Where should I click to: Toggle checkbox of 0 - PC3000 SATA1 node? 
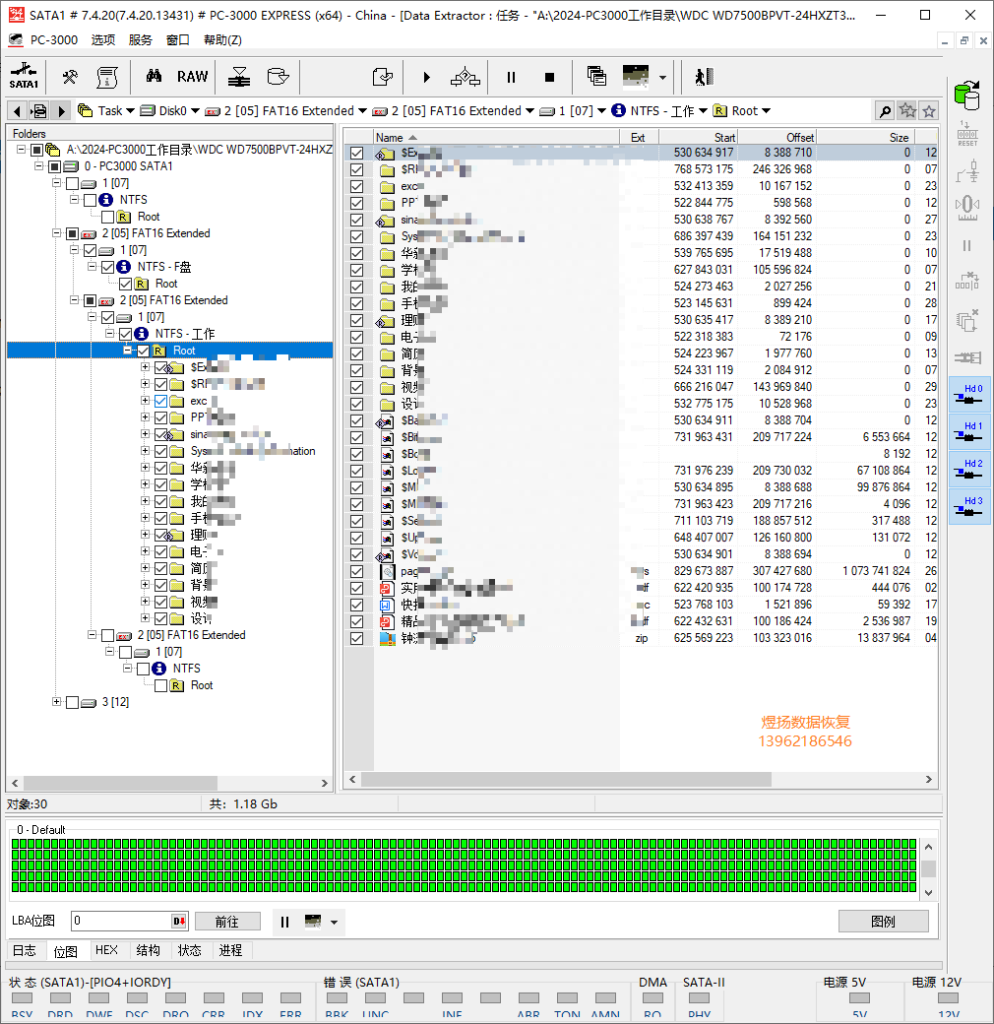[x=55, y=167]
